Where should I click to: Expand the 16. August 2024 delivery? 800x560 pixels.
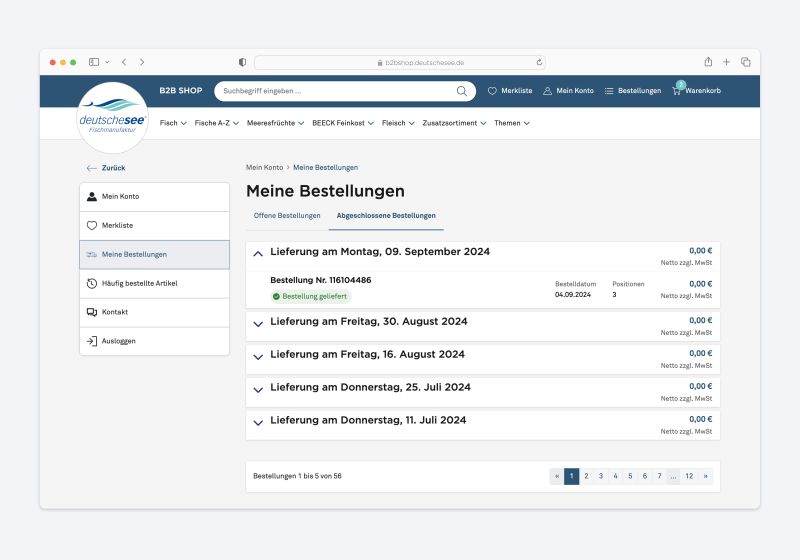click(x=258, y=357)
